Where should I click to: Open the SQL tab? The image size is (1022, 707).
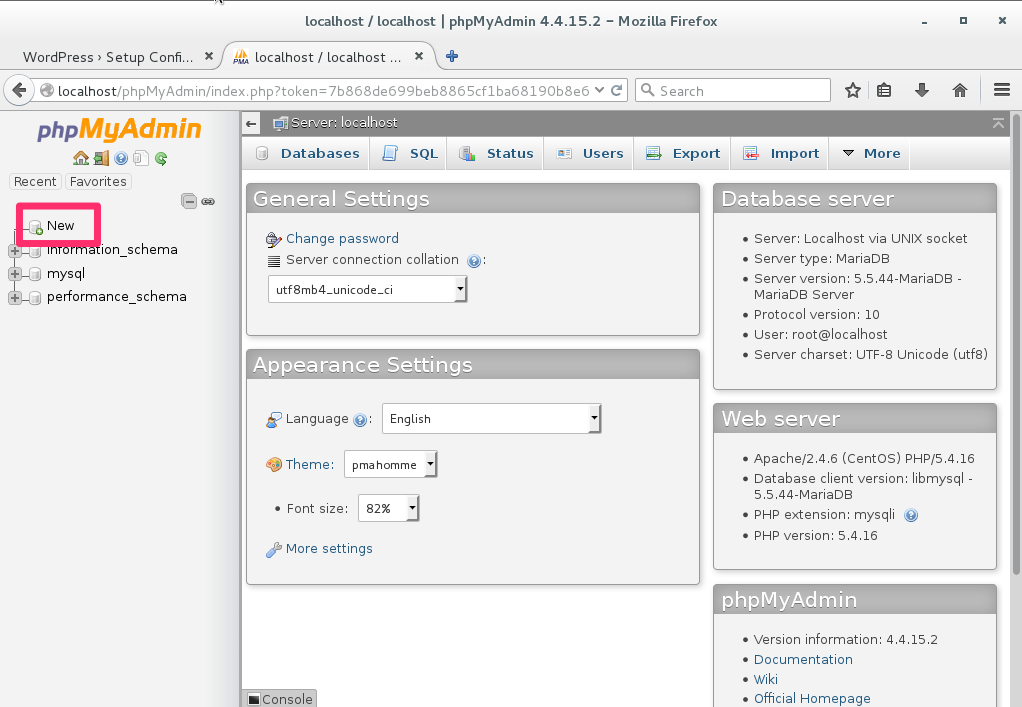(409, 154)
